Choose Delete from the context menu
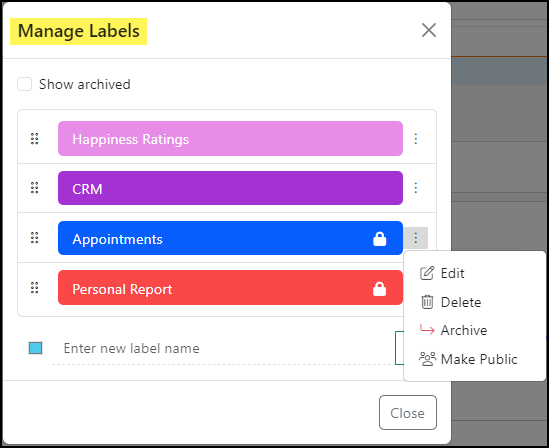This screenshot has height=448, width=549. pyautogui.click(x=474, y=302)
